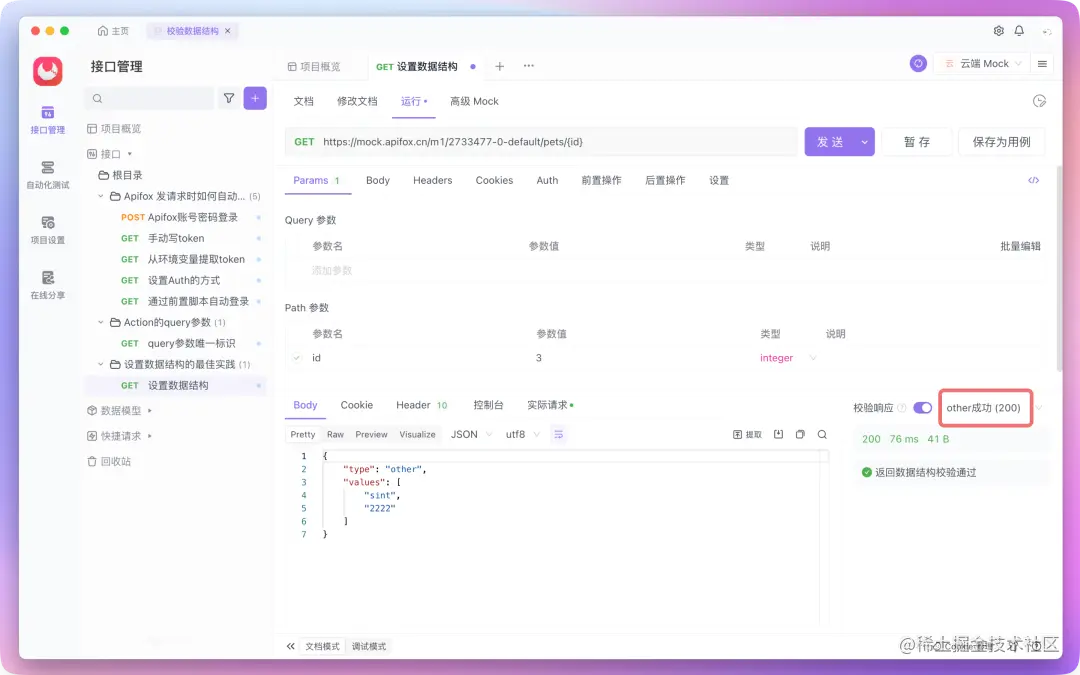Click the 发送 send button
The image size is (1080, 675).
click(831, 141)
